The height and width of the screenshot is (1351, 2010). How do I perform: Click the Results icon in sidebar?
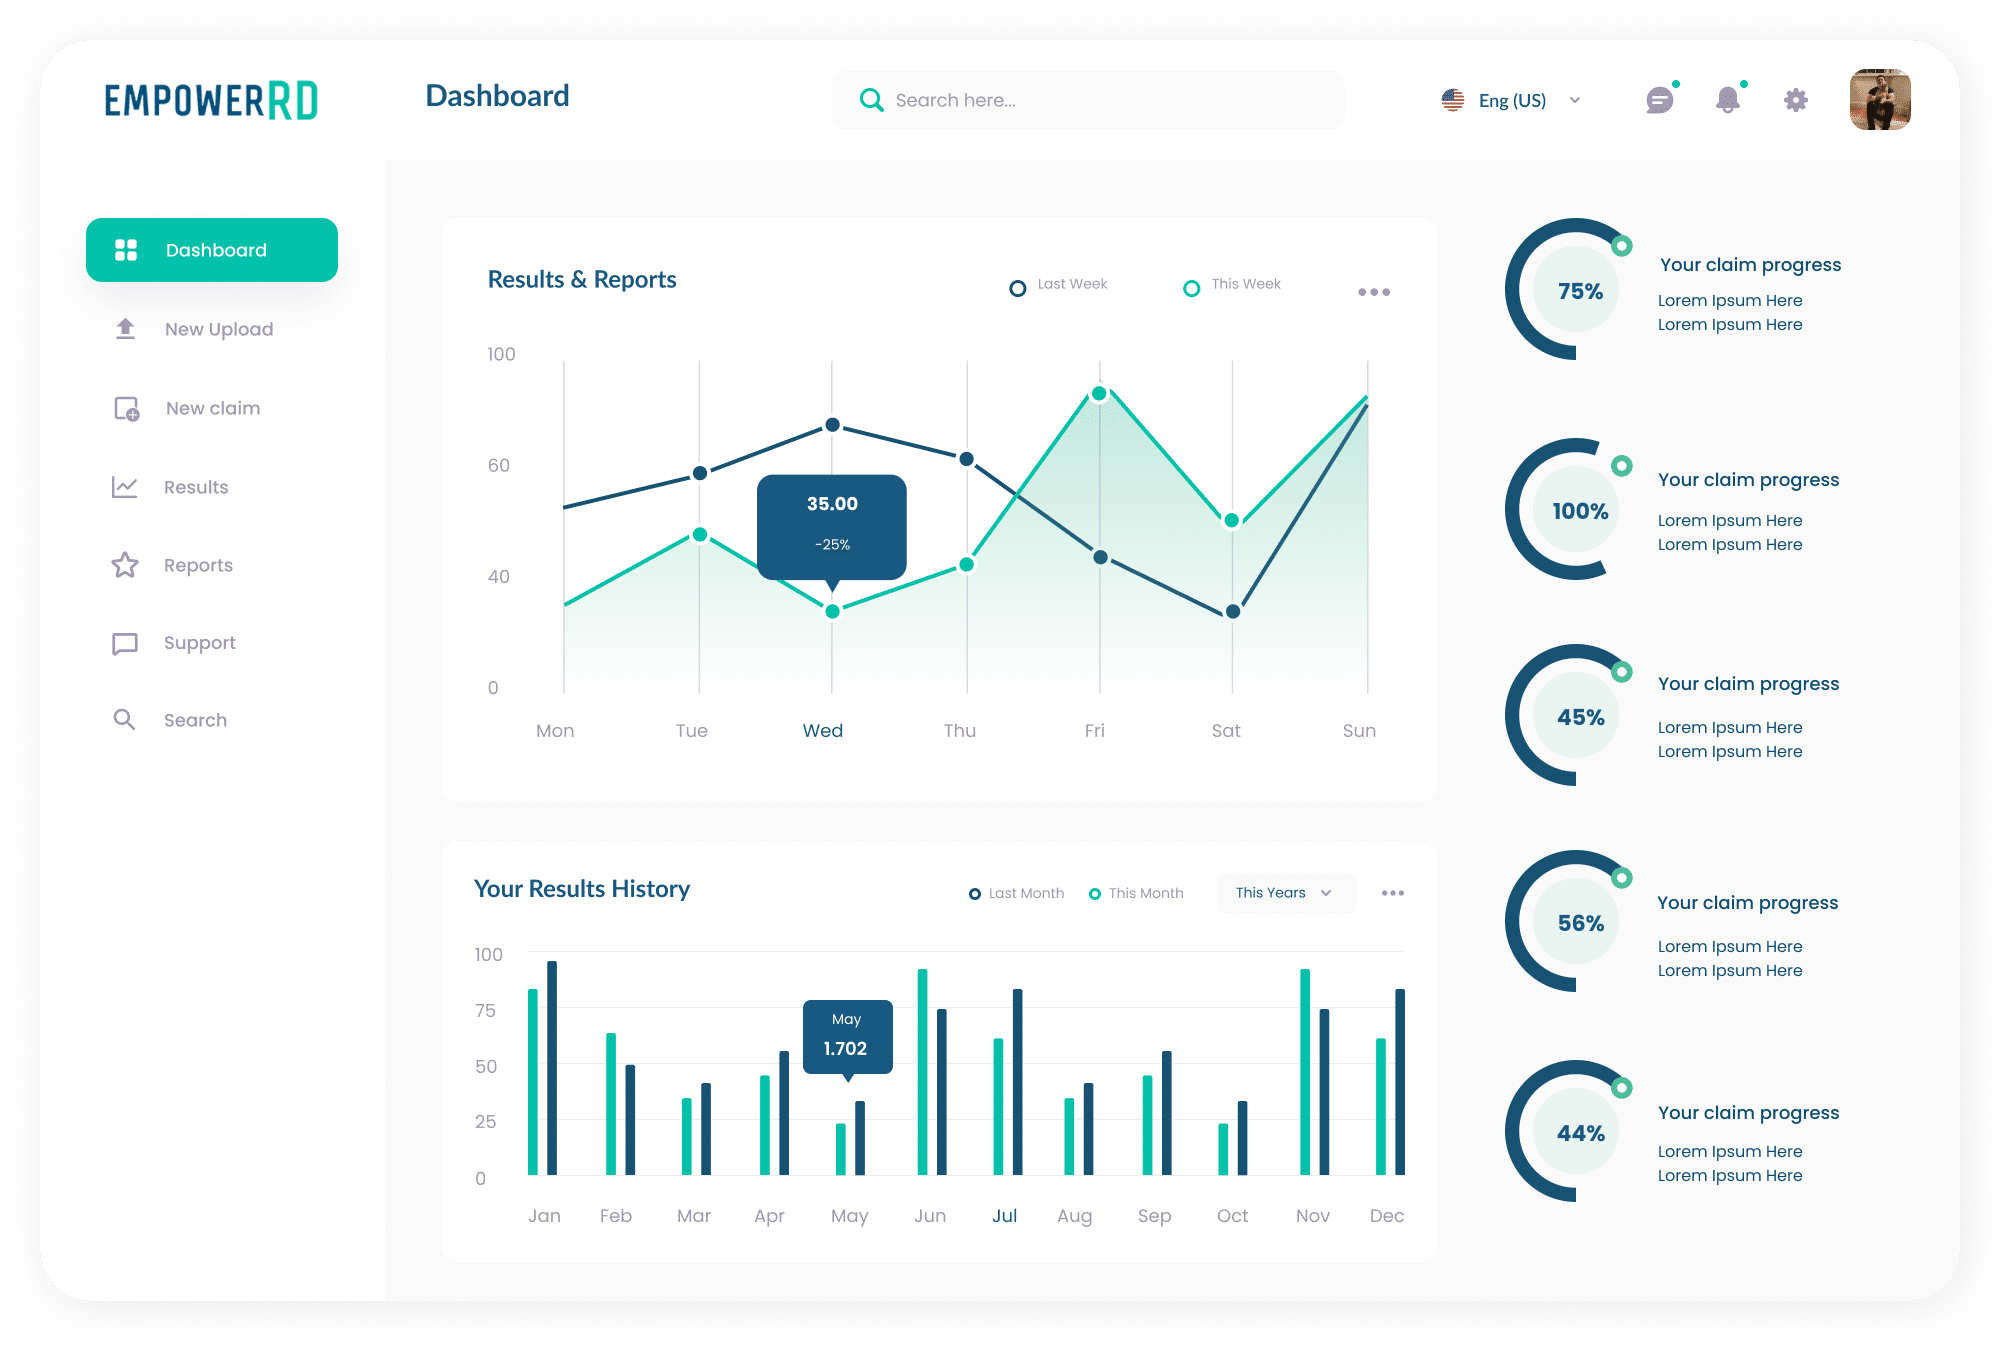click(x=124, y=487)
